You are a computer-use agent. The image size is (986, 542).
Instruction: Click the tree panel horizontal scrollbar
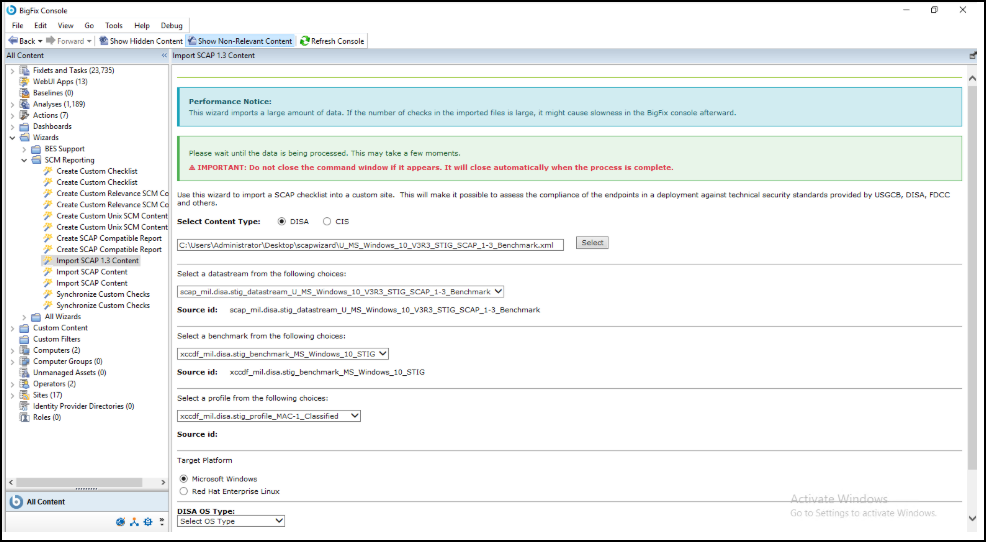click(79, 482)
